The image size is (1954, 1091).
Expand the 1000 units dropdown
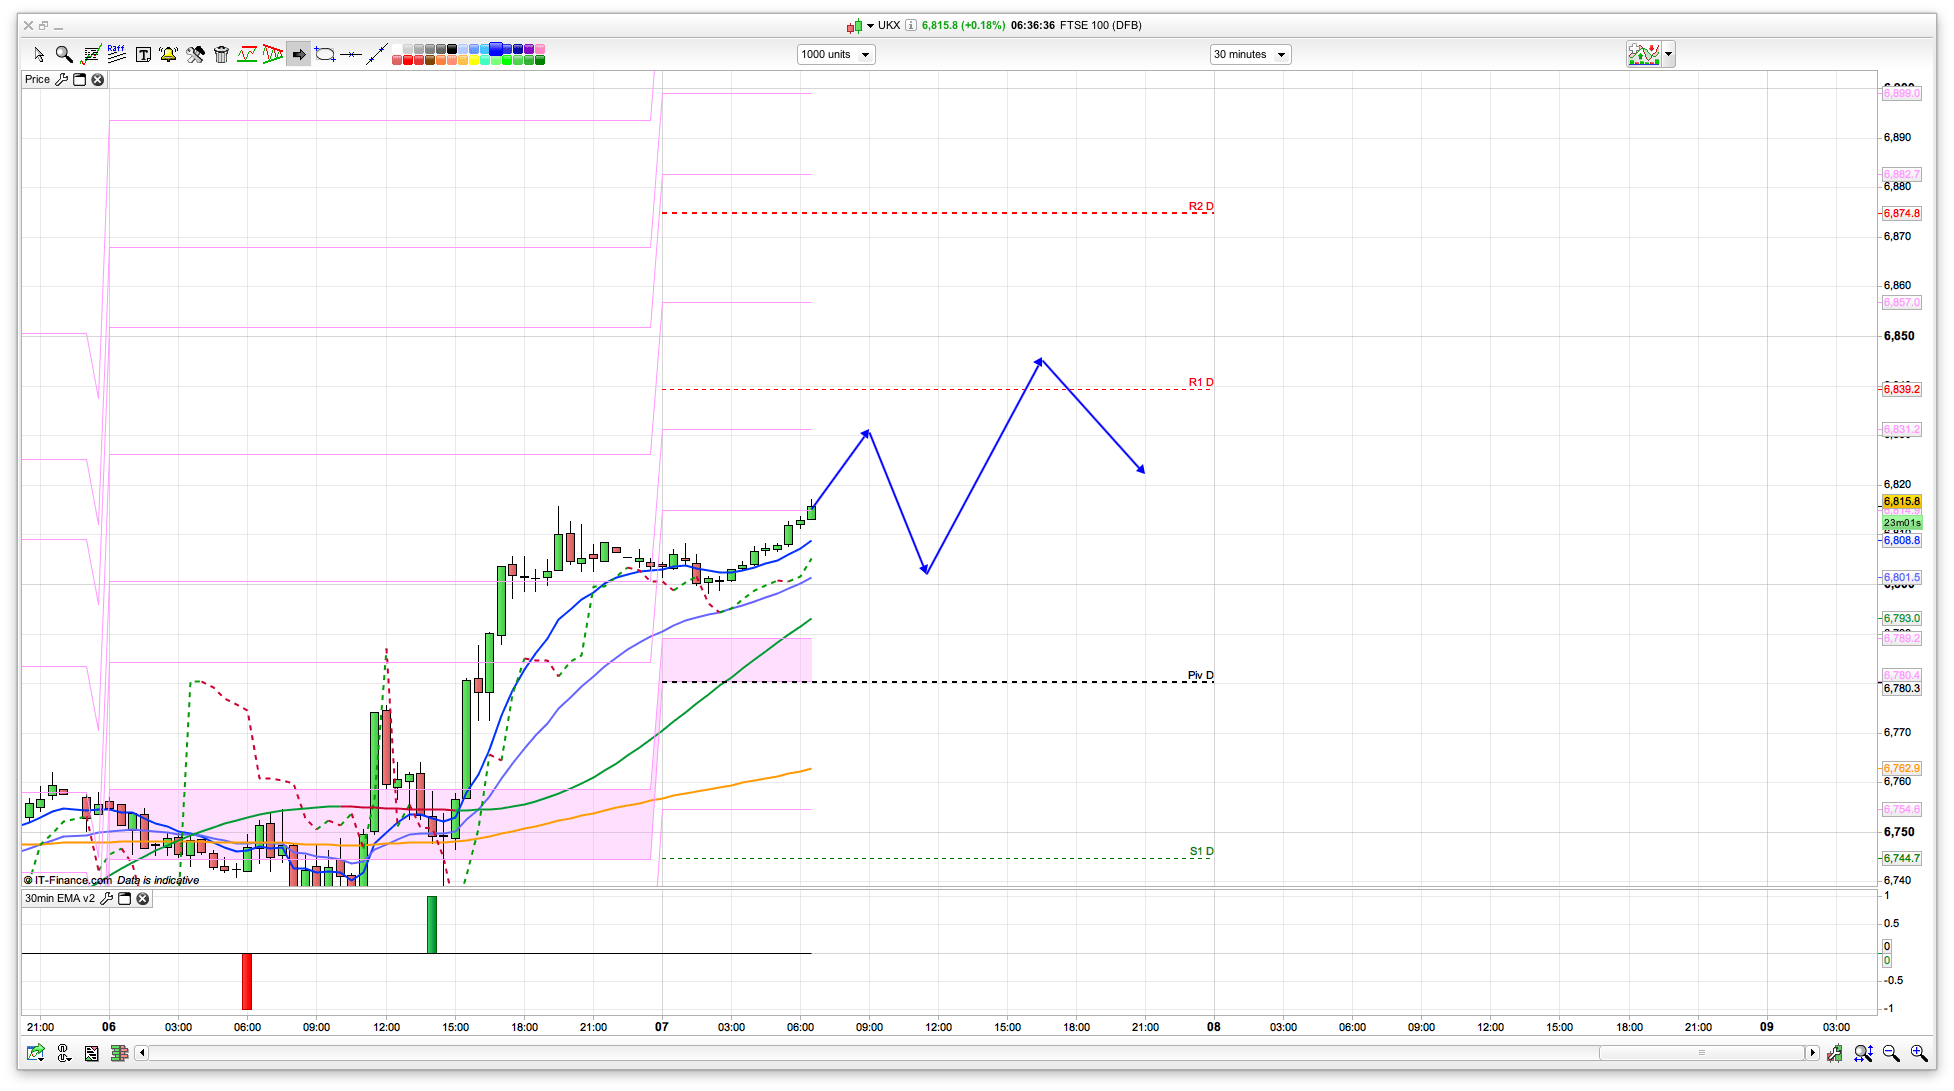click(865, 55)
